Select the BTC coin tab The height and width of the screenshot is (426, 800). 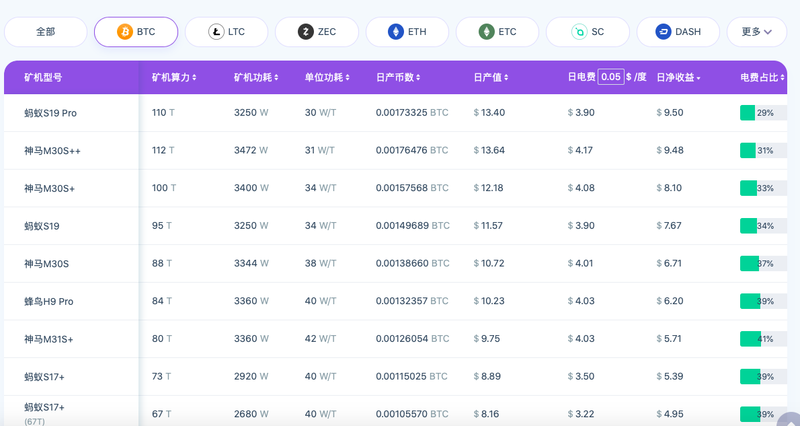[x=136, y=32]
